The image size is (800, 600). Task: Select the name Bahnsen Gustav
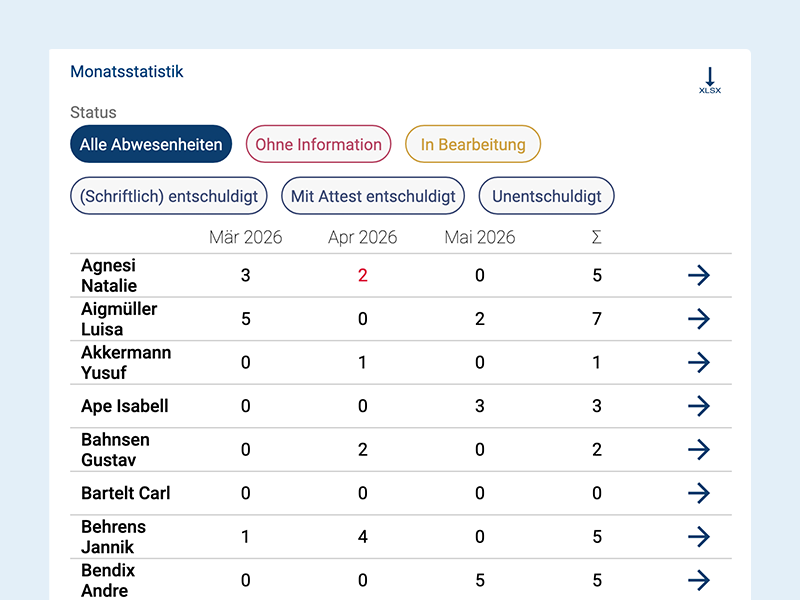point(115,449)
